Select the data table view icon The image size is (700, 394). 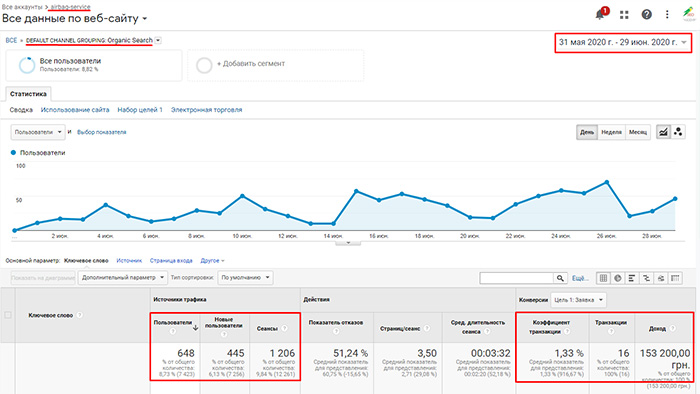[603, 278]
